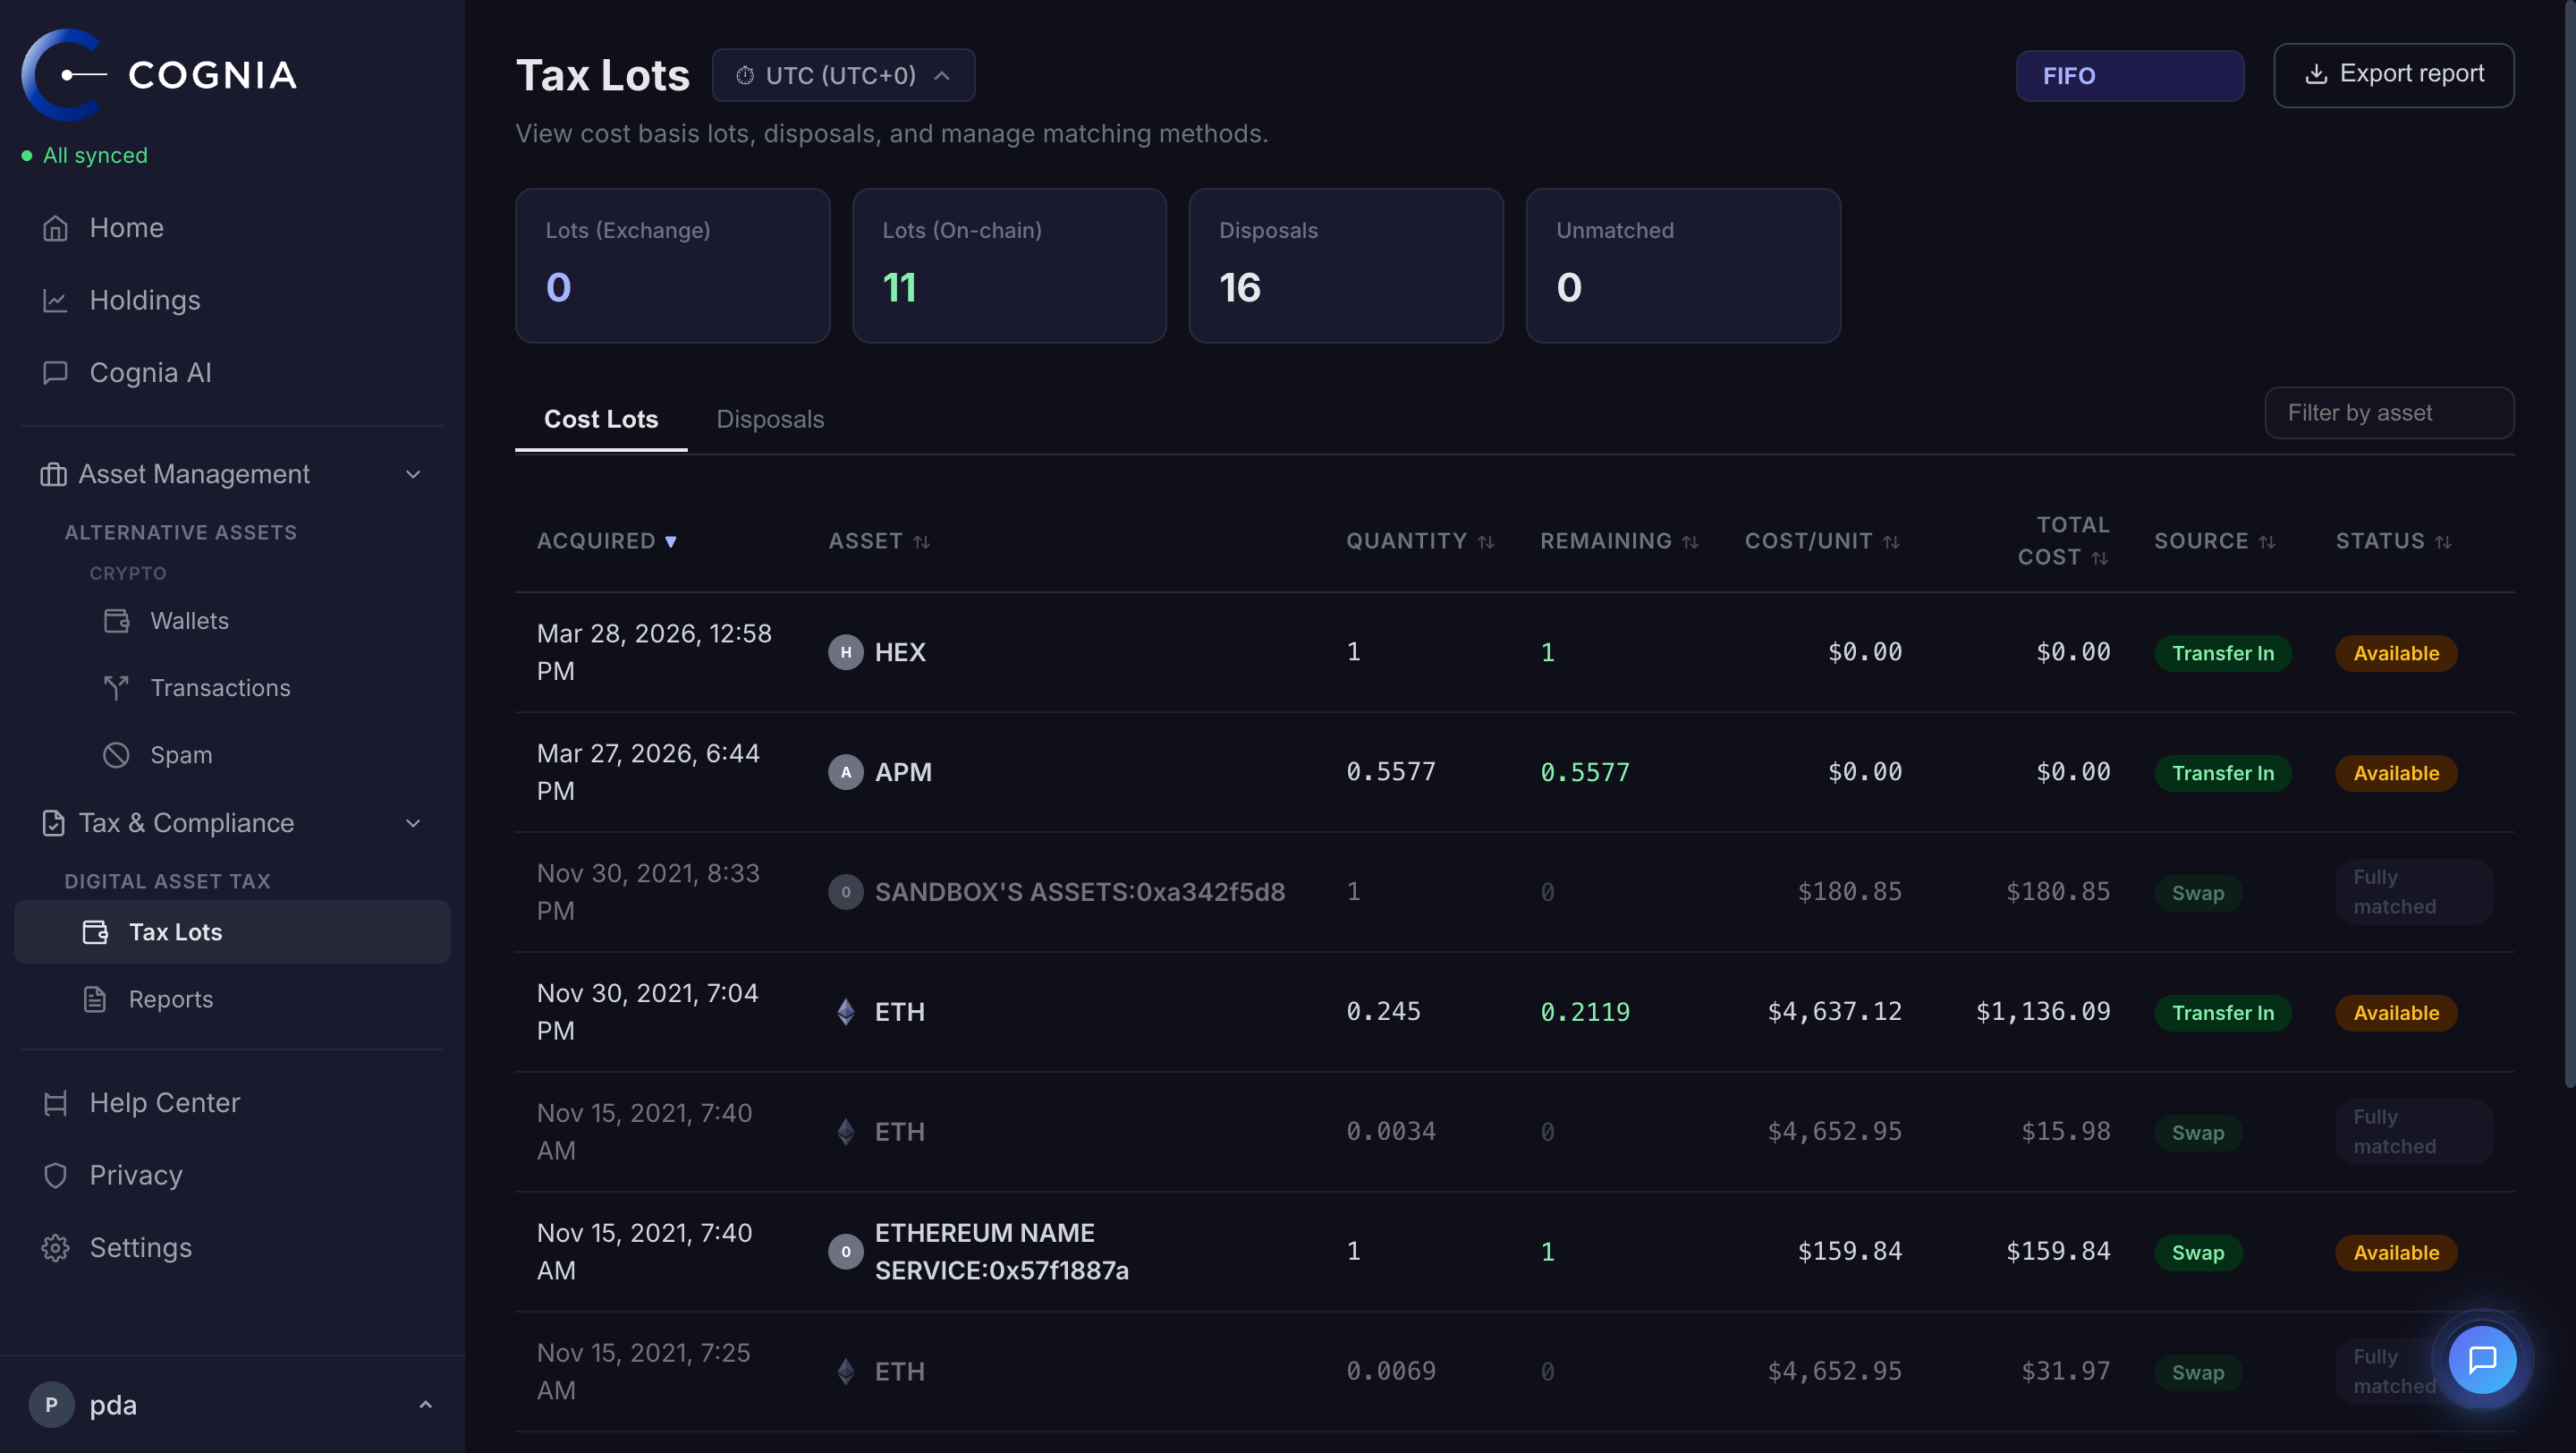Collapse the Asset Management section

(x=413, y=474)
